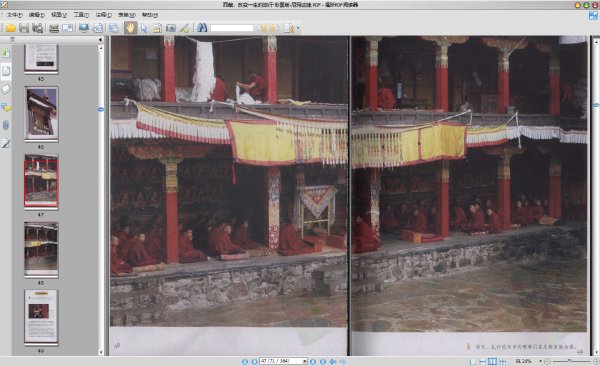
Task: Open the Comments panel sidebar icon
Action: pos(6,107)
